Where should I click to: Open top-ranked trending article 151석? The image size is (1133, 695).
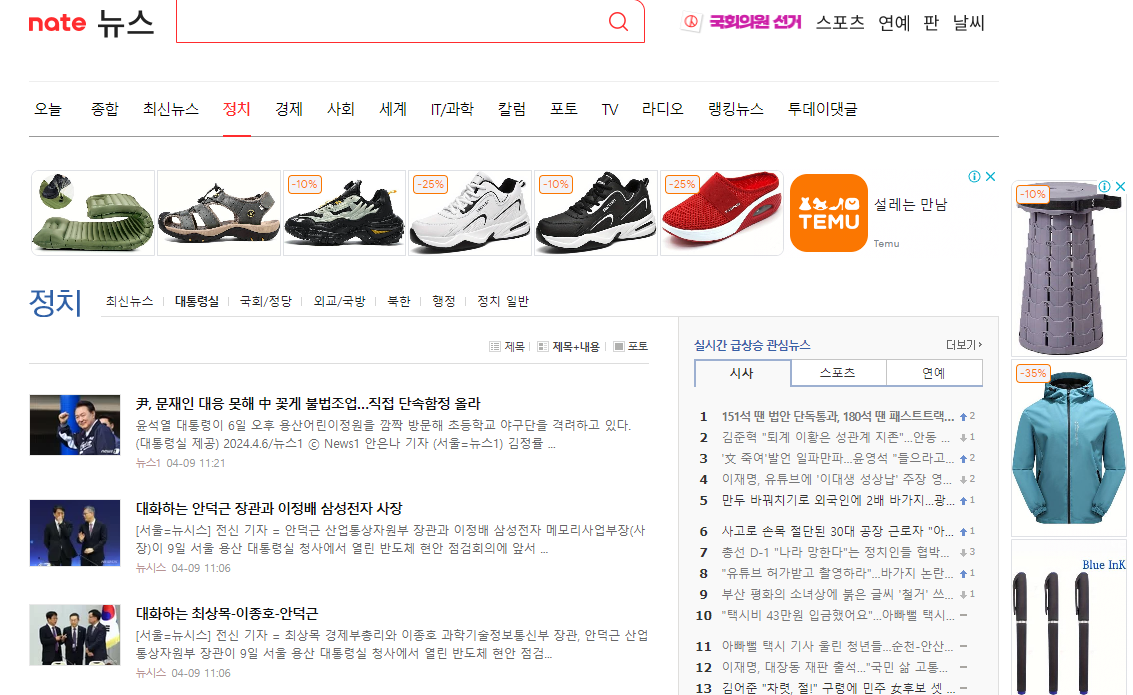837,416
